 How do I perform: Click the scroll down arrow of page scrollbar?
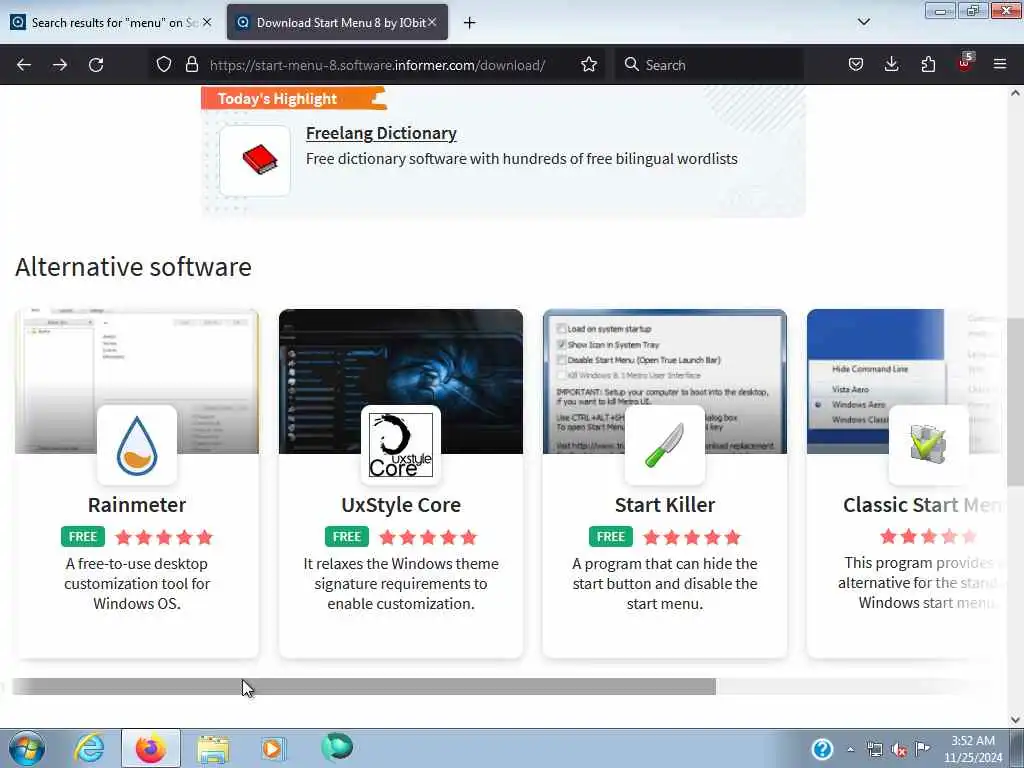pyautogui.click(x=1015, y=720)
